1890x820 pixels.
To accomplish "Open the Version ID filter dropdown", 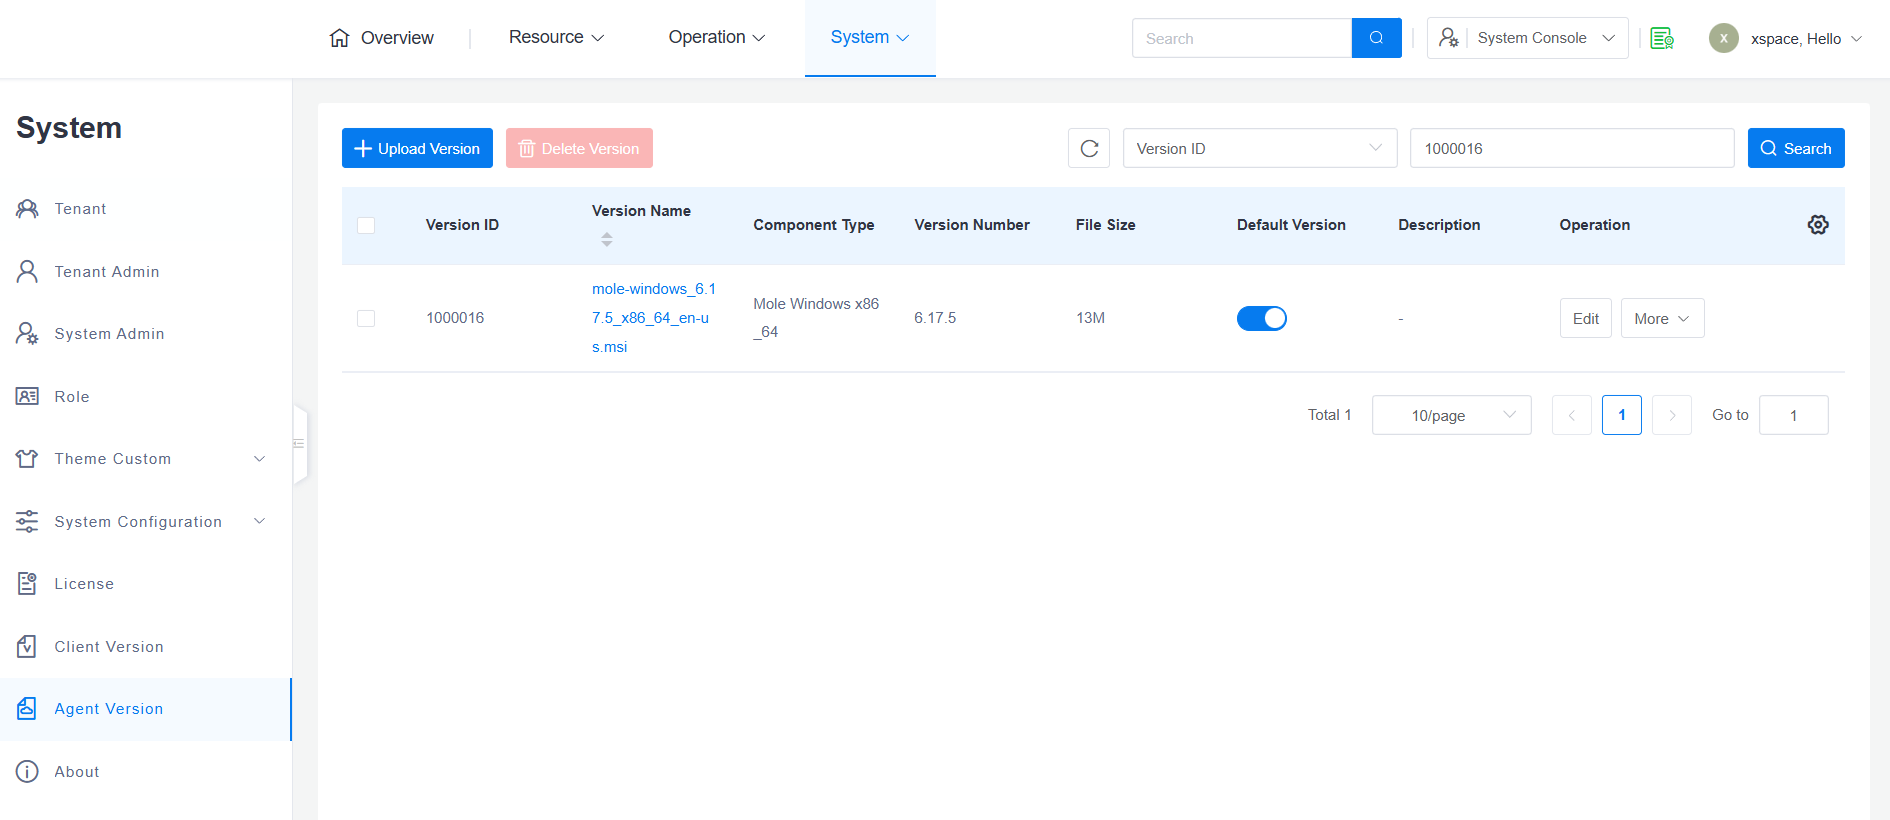I will point(1259,148).
